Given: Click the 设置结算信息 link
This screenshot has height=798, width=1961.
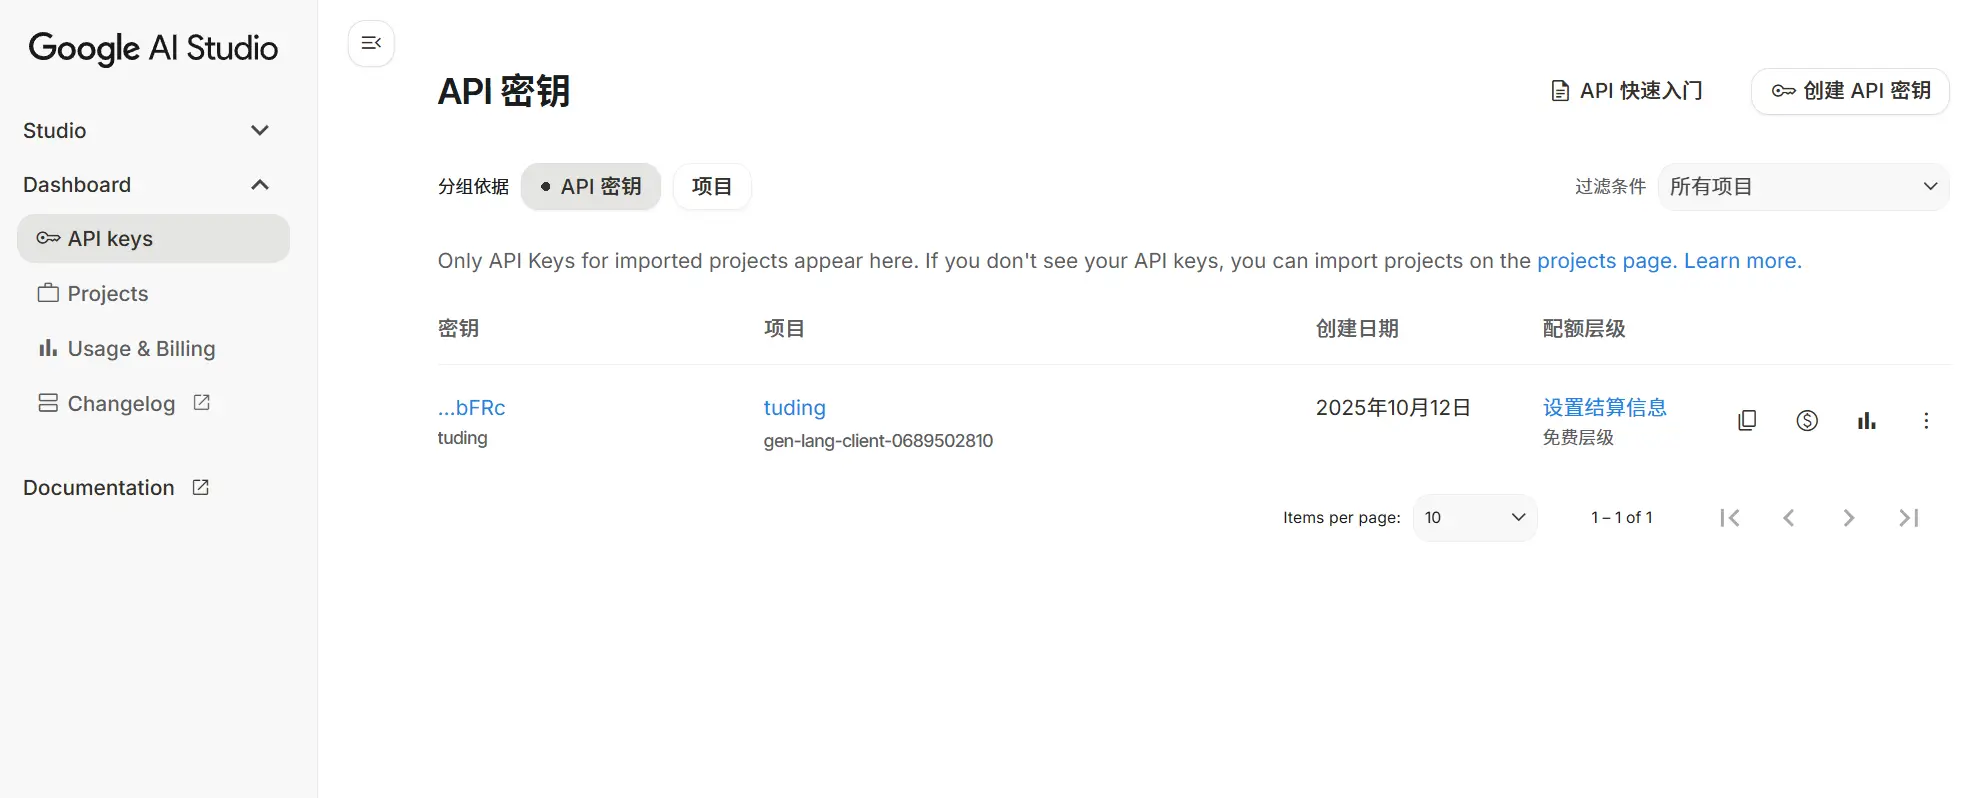Looking at the screenshot, I should click(x=1605, y=407).
